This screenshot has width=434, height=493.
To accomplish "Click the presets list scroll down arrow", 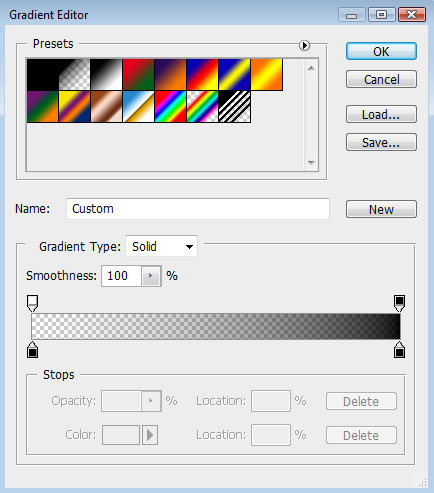I will (x=311, y=163).
